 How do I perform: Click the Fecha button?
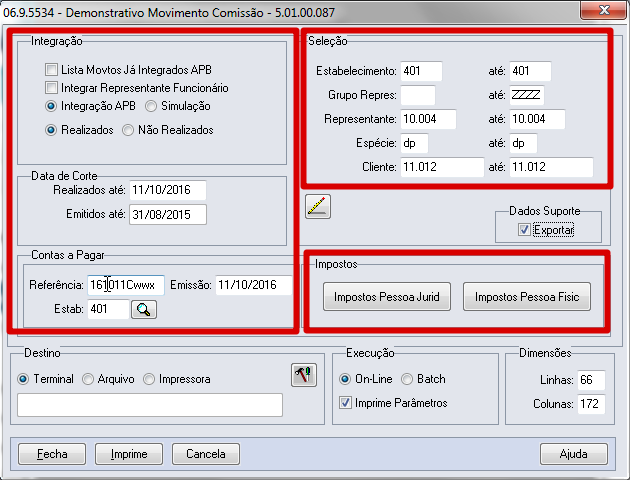click(x=52, y=454)
